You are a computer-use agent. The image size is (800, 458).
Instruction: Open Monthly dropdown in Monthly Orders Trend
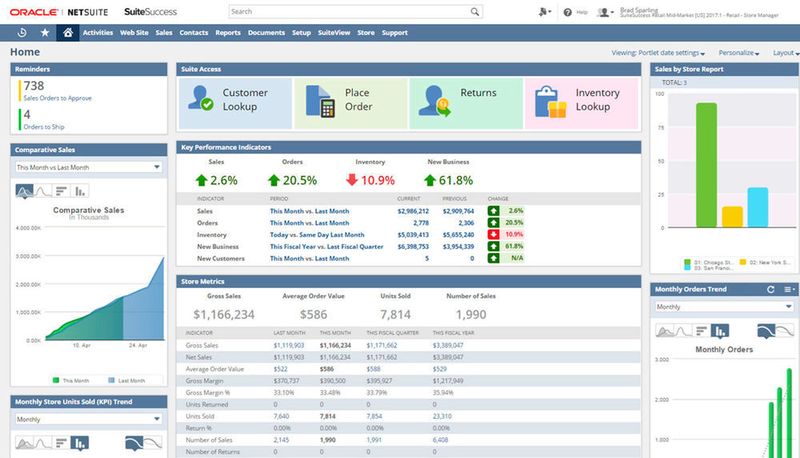click(724, 307)
